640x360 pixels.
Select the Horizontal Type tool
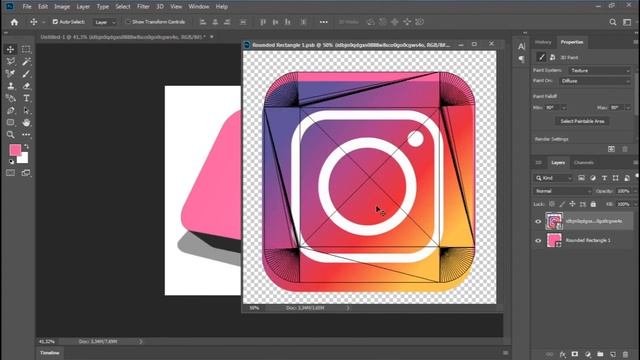pyautogui.click(x=26, y=98)
